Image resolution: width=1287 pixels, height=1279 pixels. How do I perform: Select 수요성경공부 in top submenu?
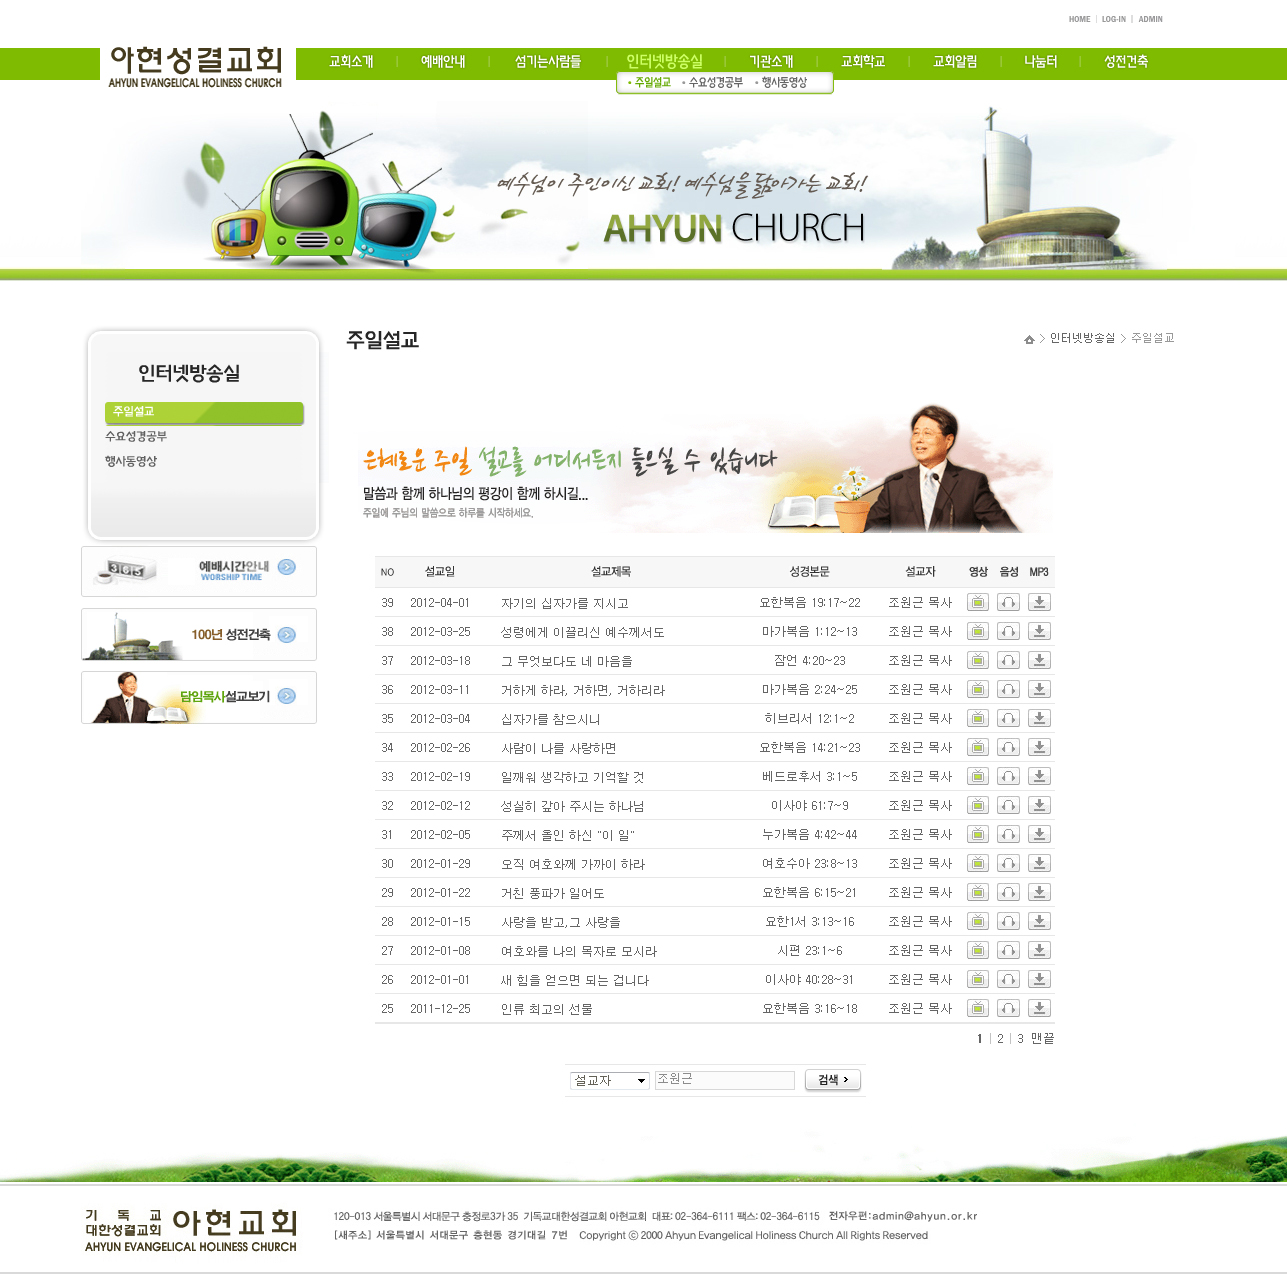pyautogui.click(x=715, y=83)
